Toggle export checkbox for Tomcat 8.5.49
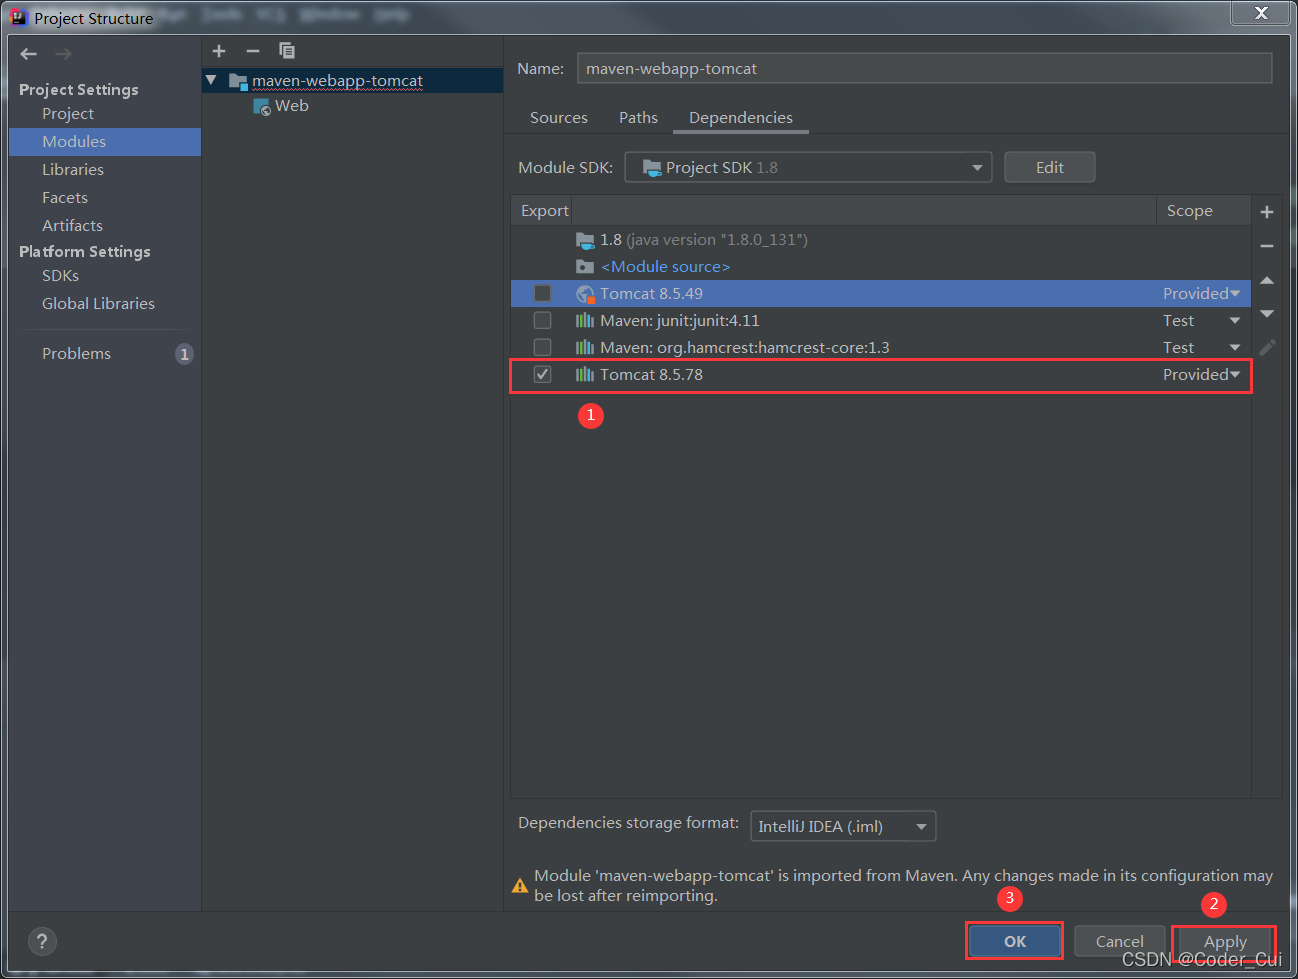 click(x=542, y=293)
